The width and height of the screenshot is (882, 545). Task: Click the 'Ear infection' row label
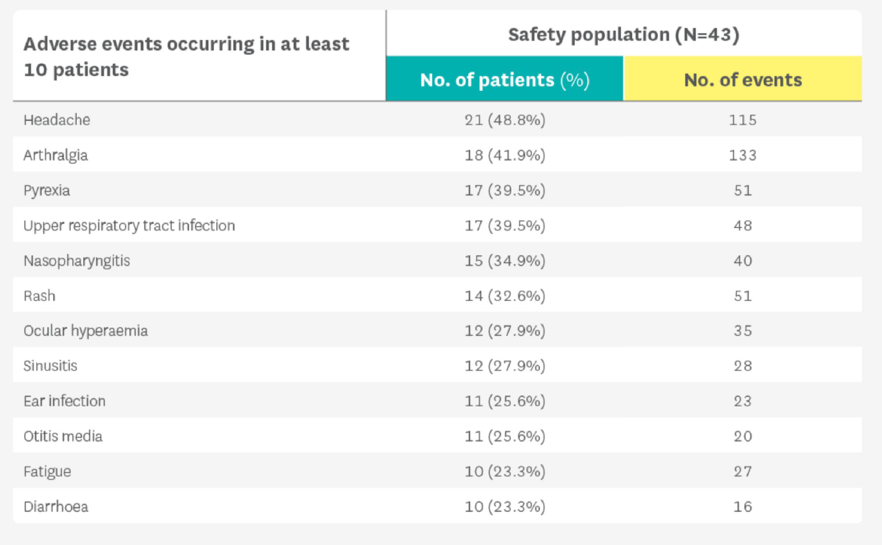[x=65, y=401]
